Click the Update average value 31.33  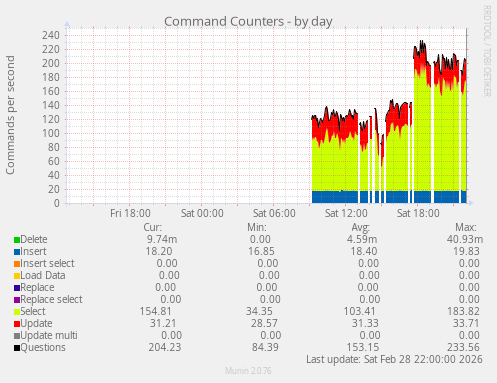point(365,323)
